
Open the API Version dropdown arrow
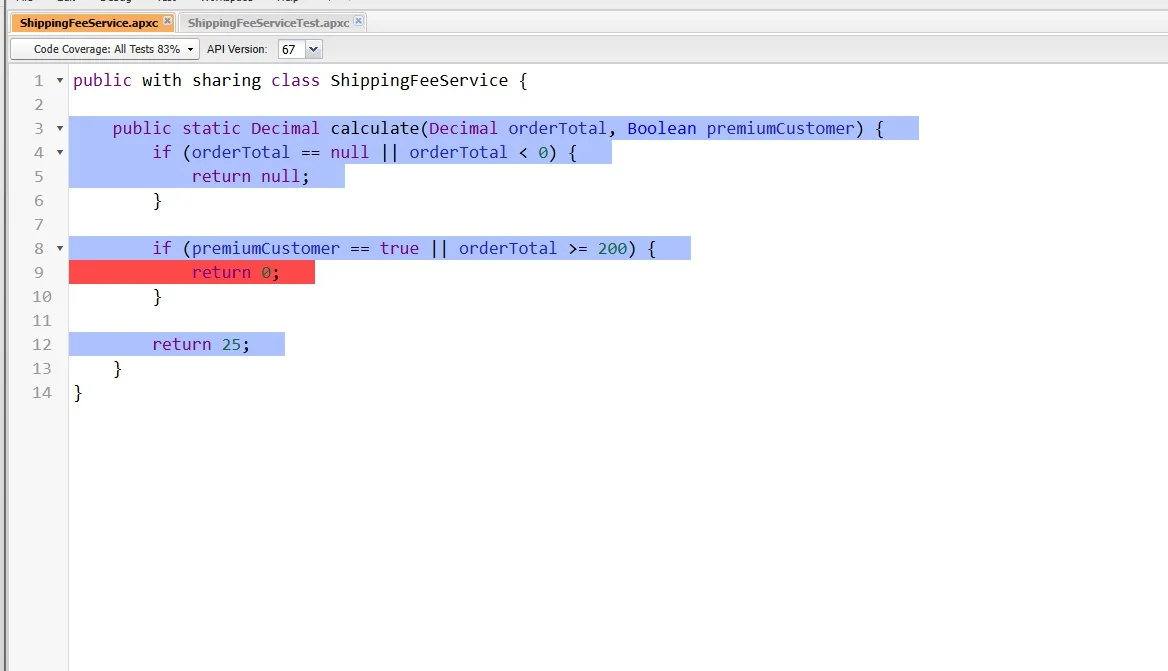(314, 49)
